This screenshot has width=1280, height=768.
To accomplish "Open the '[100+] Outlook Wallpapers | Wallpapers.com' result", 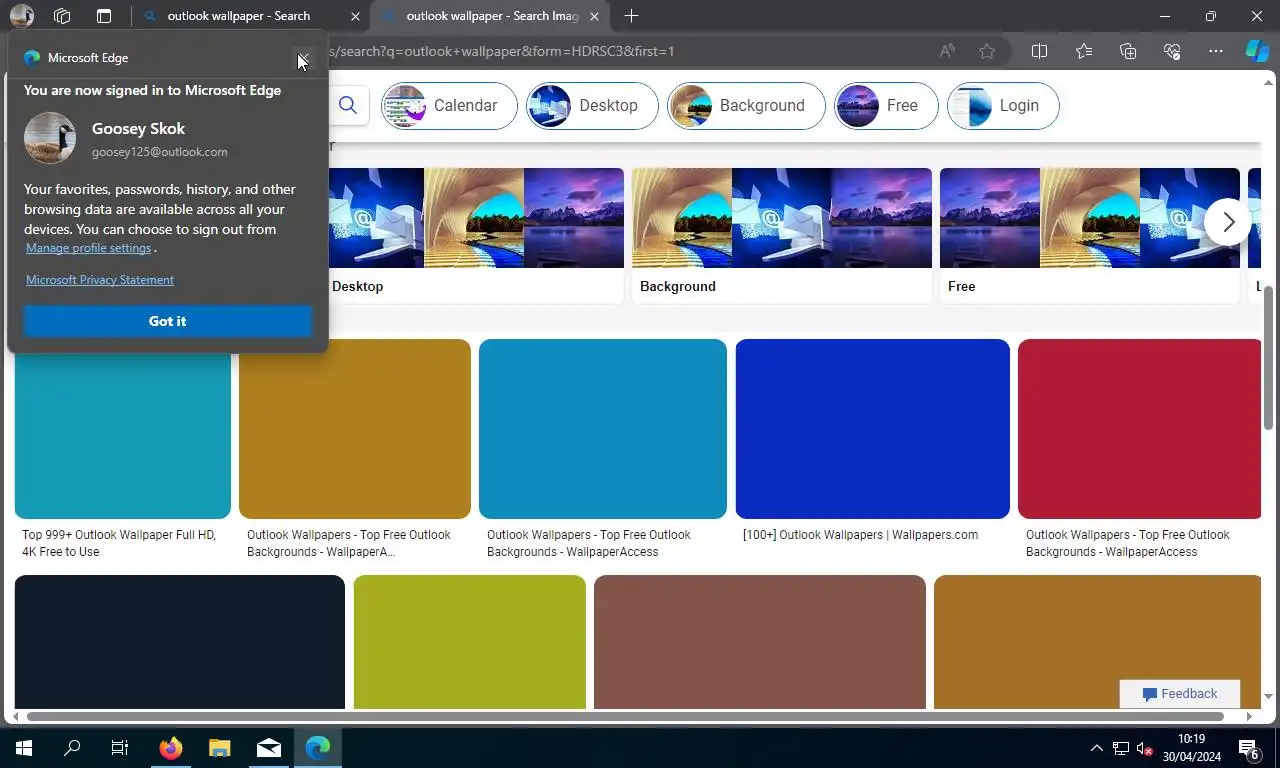I will pos(861,535).
